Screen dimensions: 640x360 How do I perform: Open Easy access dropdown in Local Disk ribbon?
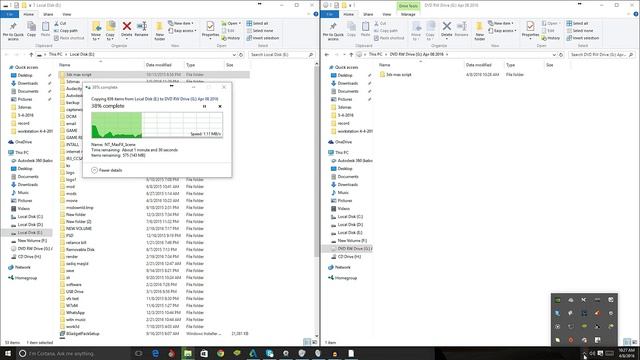182,31
